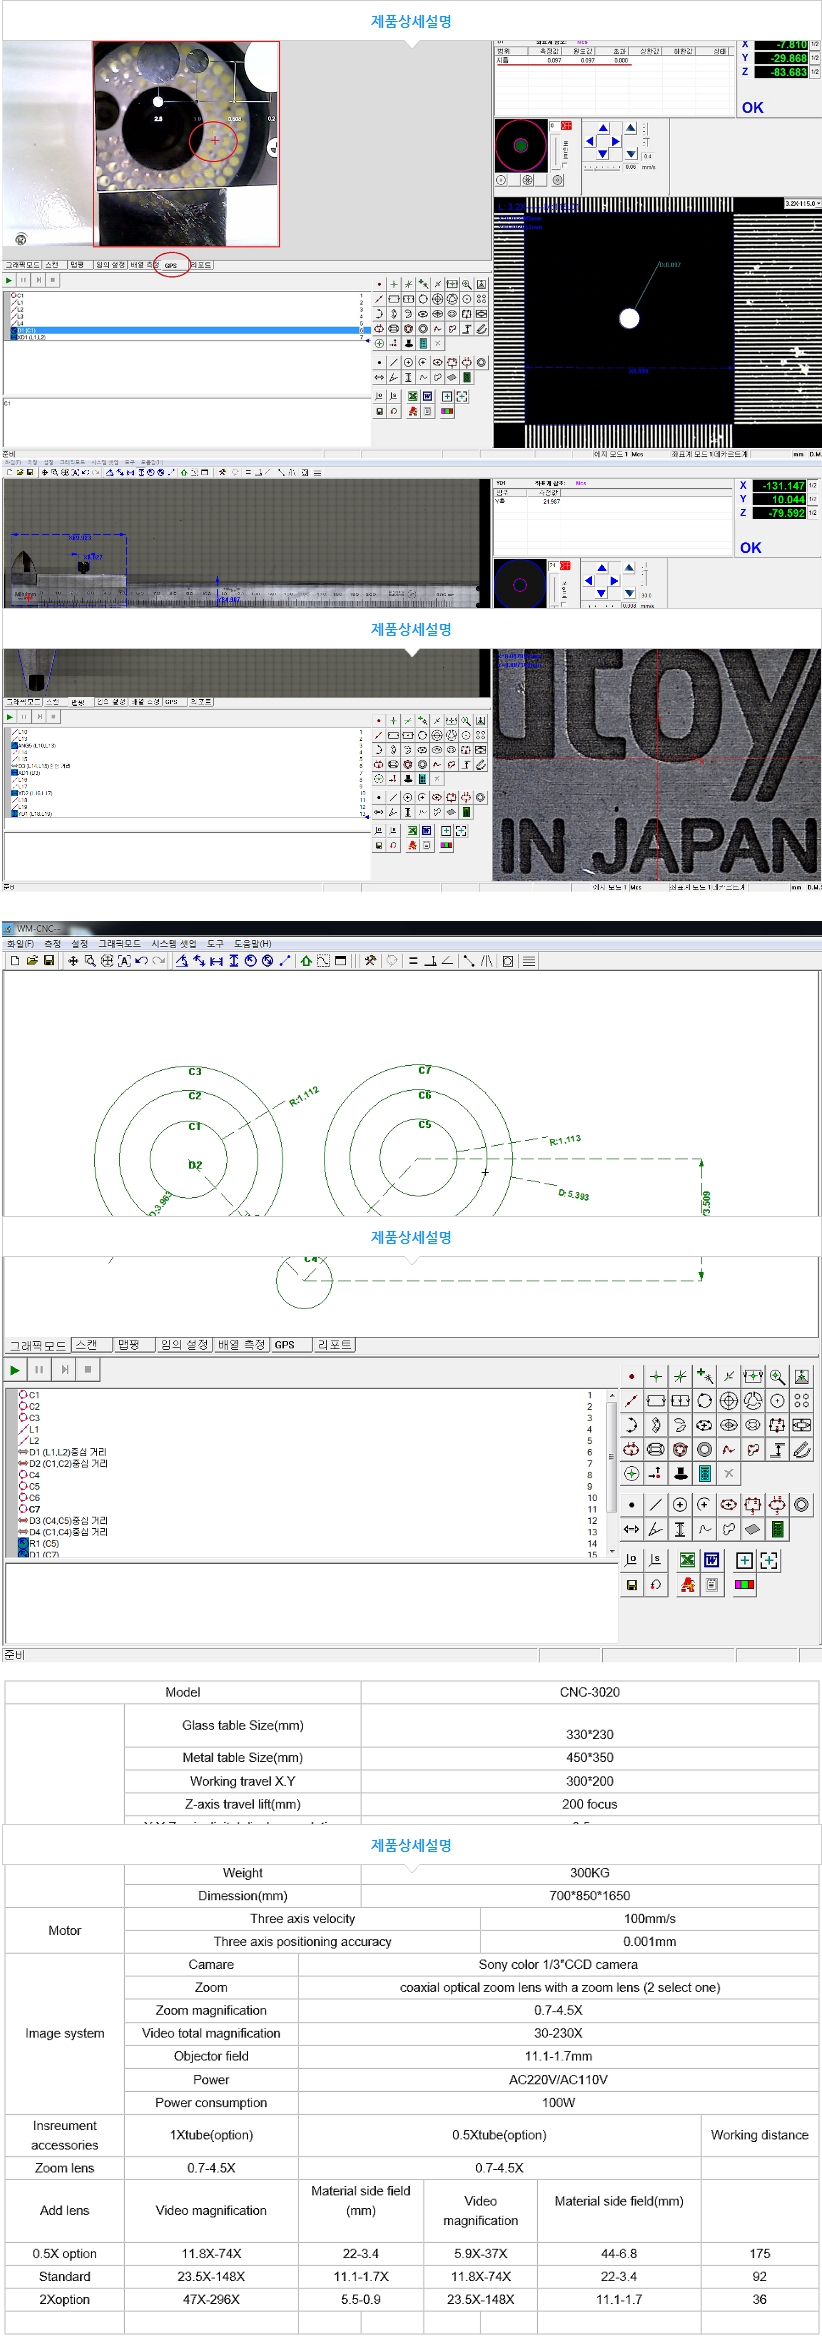Switch to the 리포트 tab in the large panel

tap(334, 1344)
